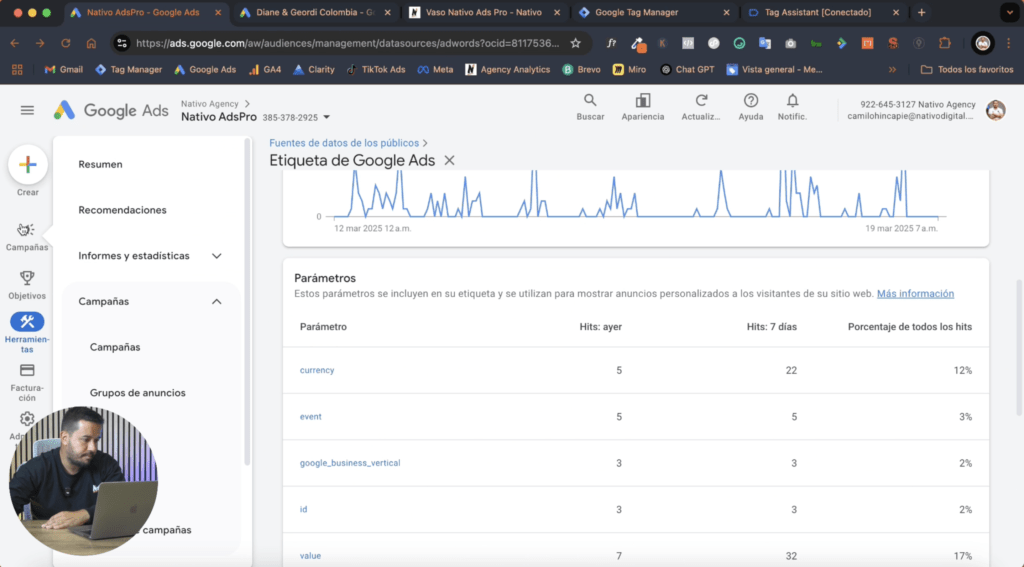
Task: Open Notificaciones bell icon
Action: 792,101
